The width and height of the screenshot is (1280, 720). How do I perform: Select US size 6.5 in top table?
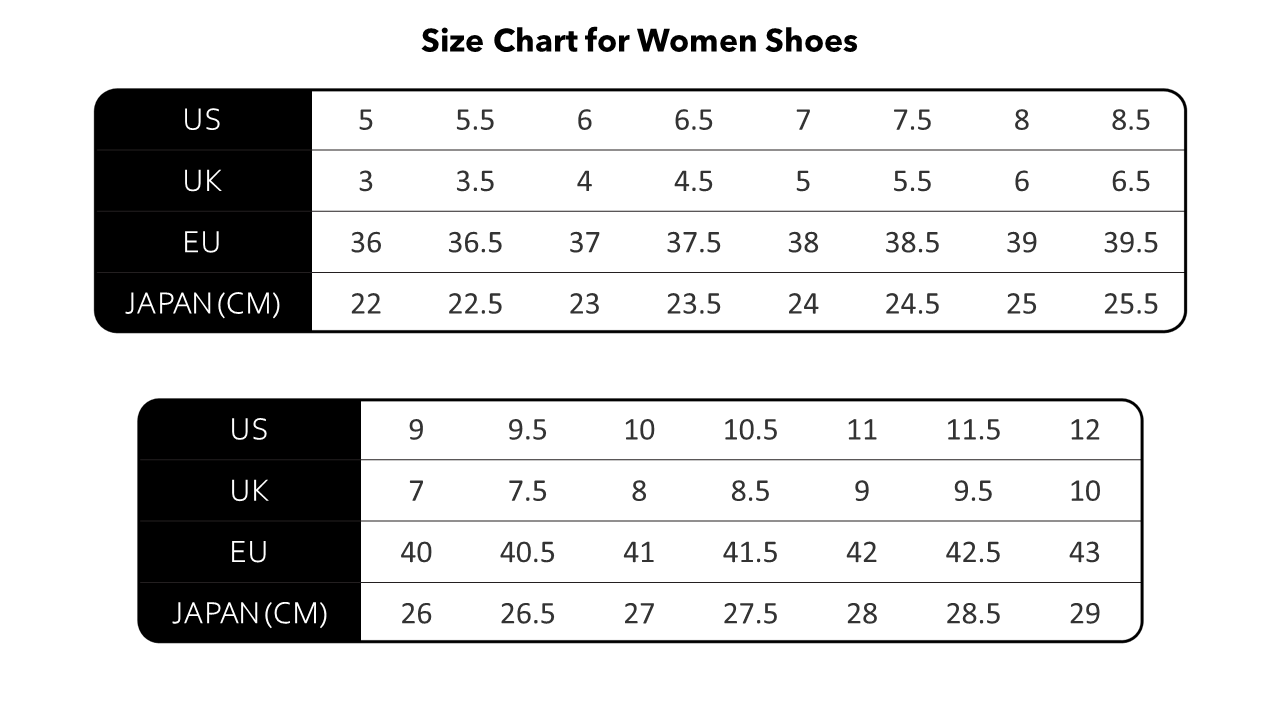(x=693, y=121)
